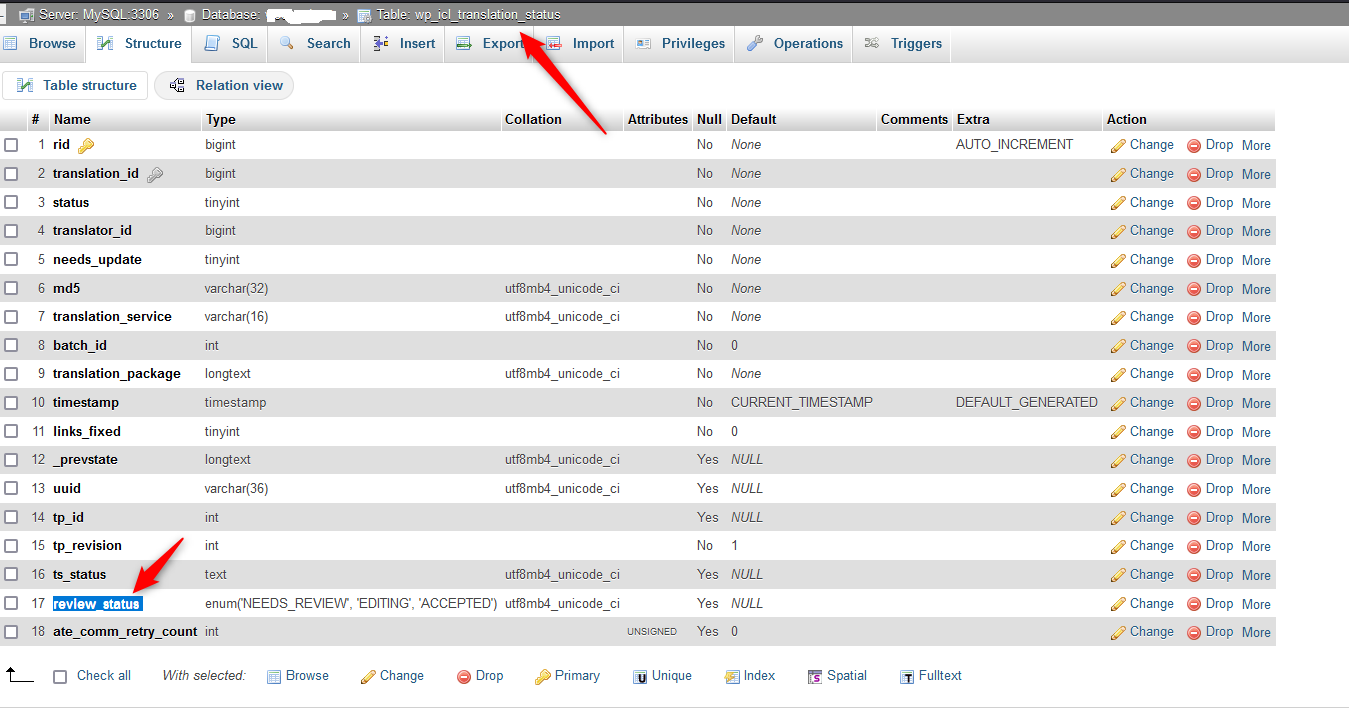Go to the Insert tab
This screenshot has width=1349, height=727.
pos(404,44)
